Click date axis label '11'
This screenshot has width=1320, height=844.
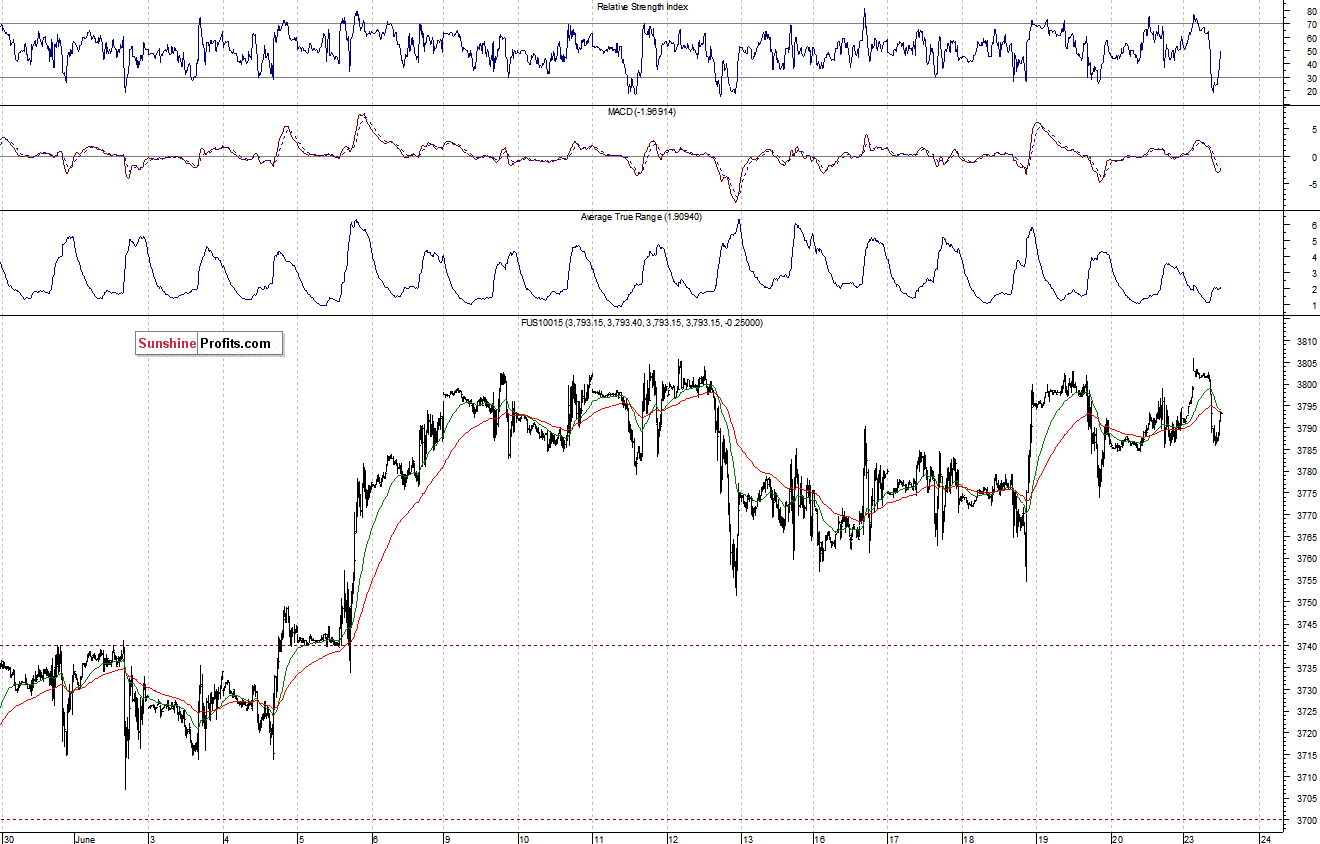coord(600,839)
